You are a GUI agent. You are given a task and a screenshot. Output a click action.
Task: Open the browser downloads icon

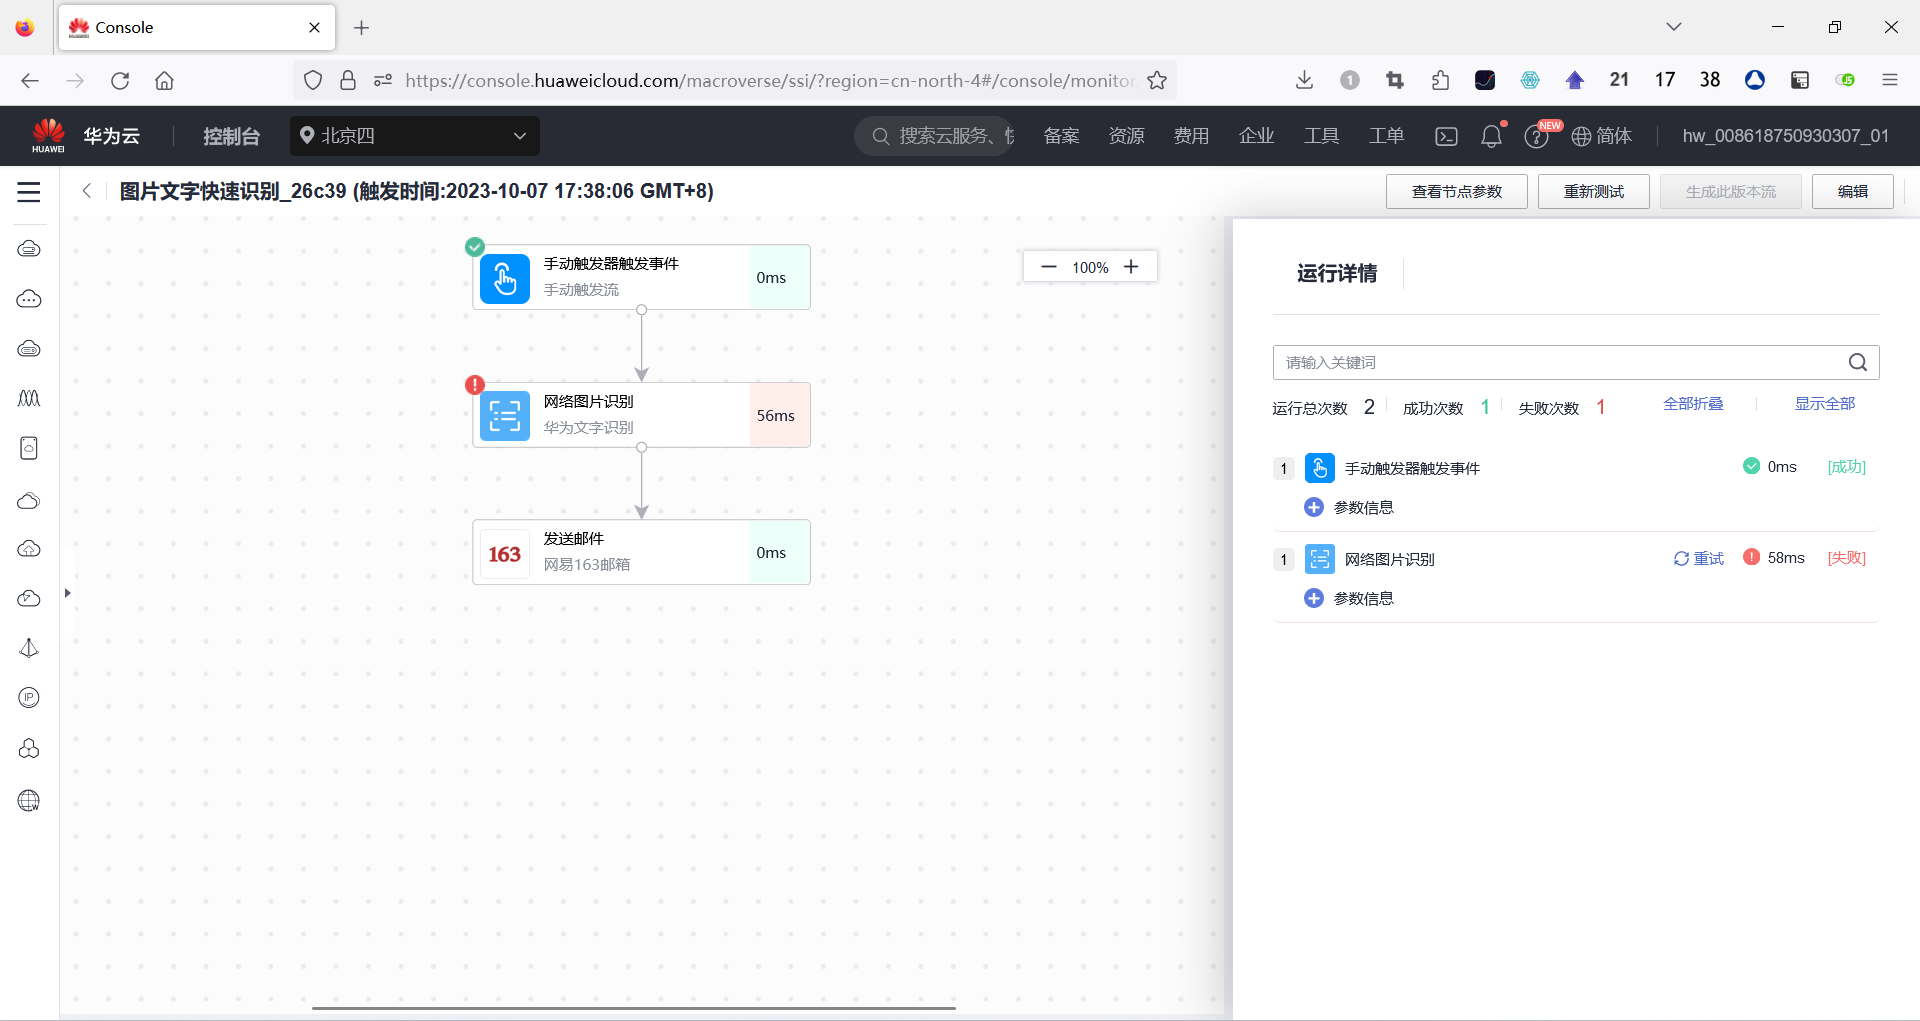click(x=1304, y=80)
